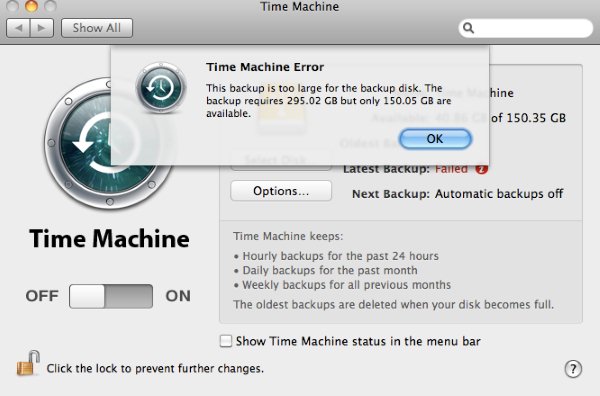Click the large Time Machine clock icon

109,143
